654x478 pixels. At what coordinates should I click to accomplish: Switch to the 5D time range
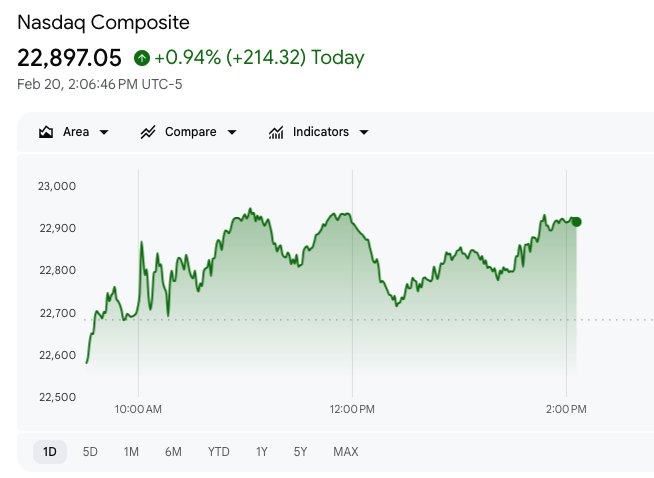[x=90, y=452]
